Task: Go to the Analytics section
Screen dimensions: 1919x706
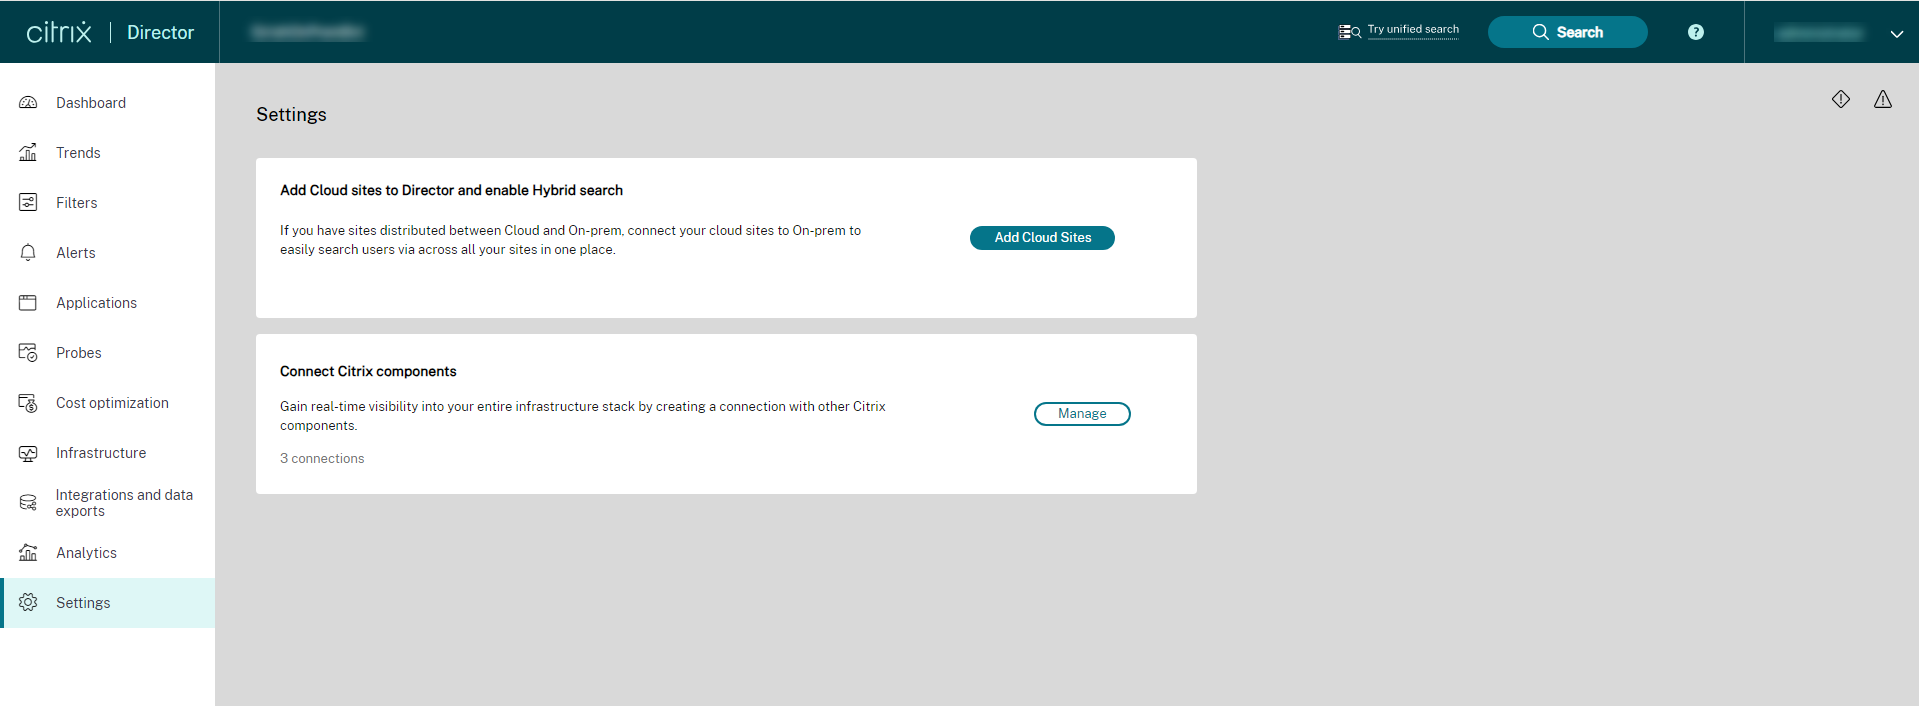Action: coord(86,553)
